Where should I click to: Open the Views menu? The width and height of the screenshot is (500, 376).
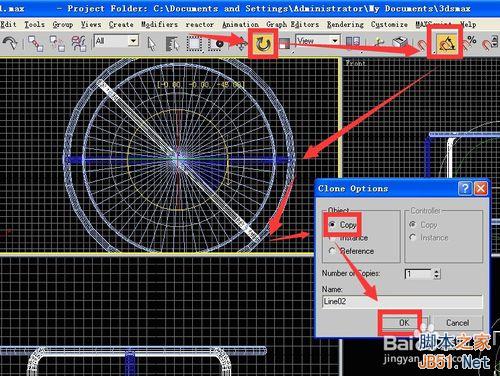tap(91, 24)
